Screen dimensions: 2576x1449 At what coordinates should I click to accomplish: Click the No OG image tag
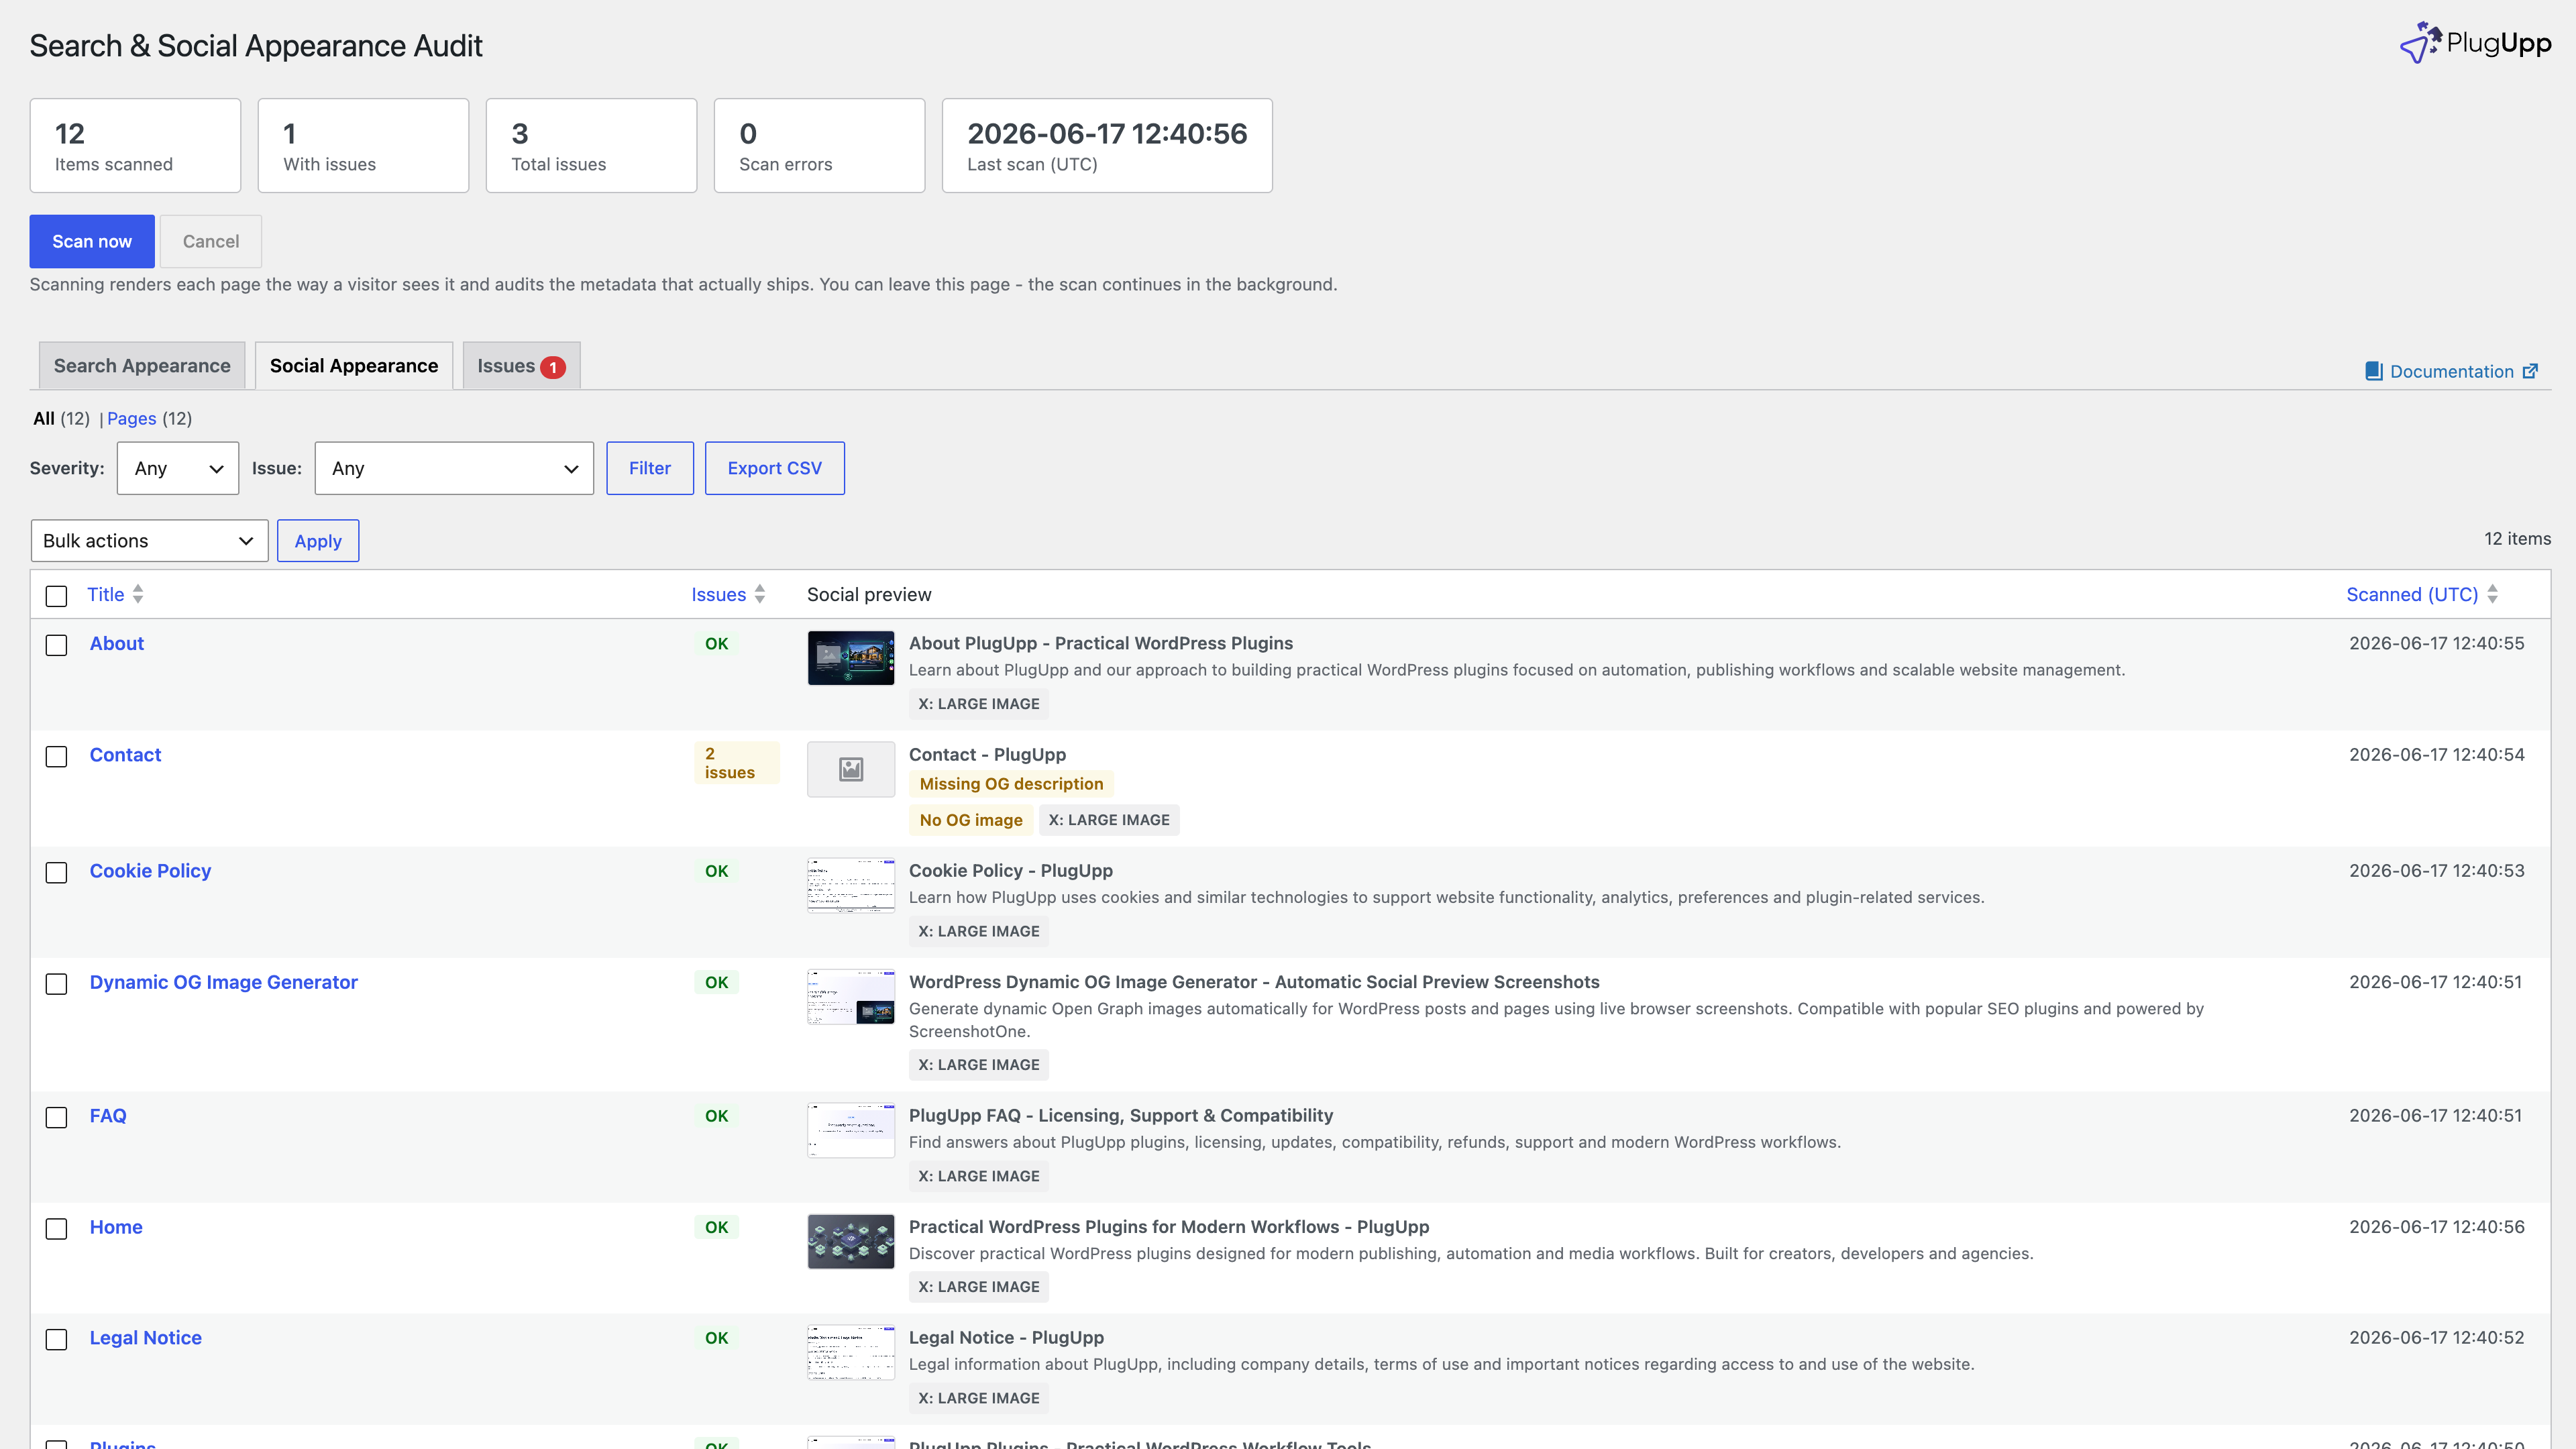pos(971,820)
